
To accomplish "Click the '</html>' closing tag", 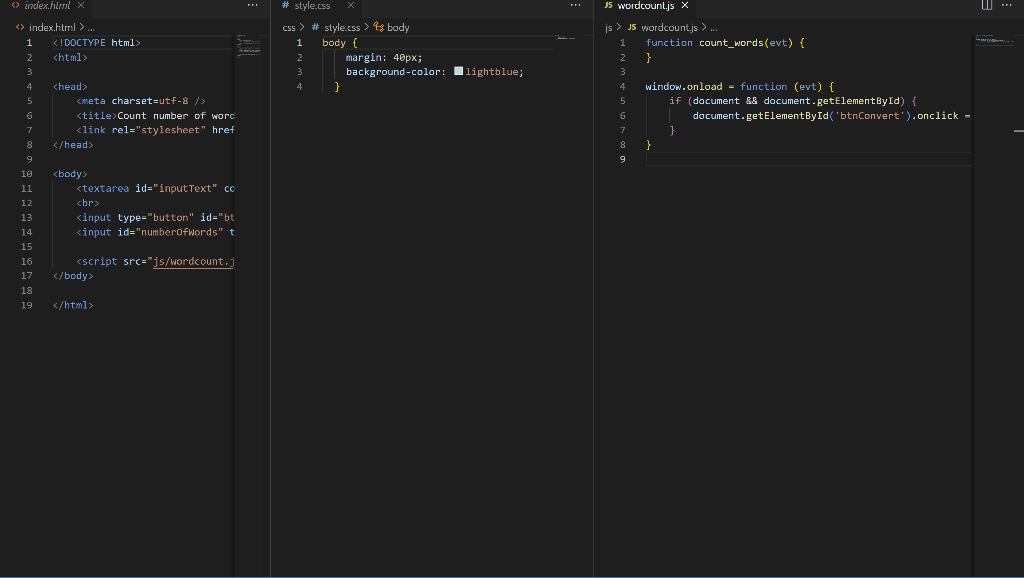I will coord(73,305).
